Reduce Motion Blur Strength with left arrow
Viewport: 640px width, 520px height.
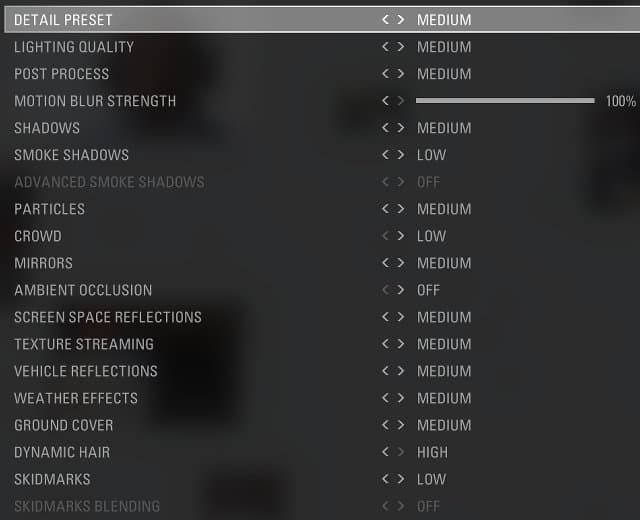point(385,101)
